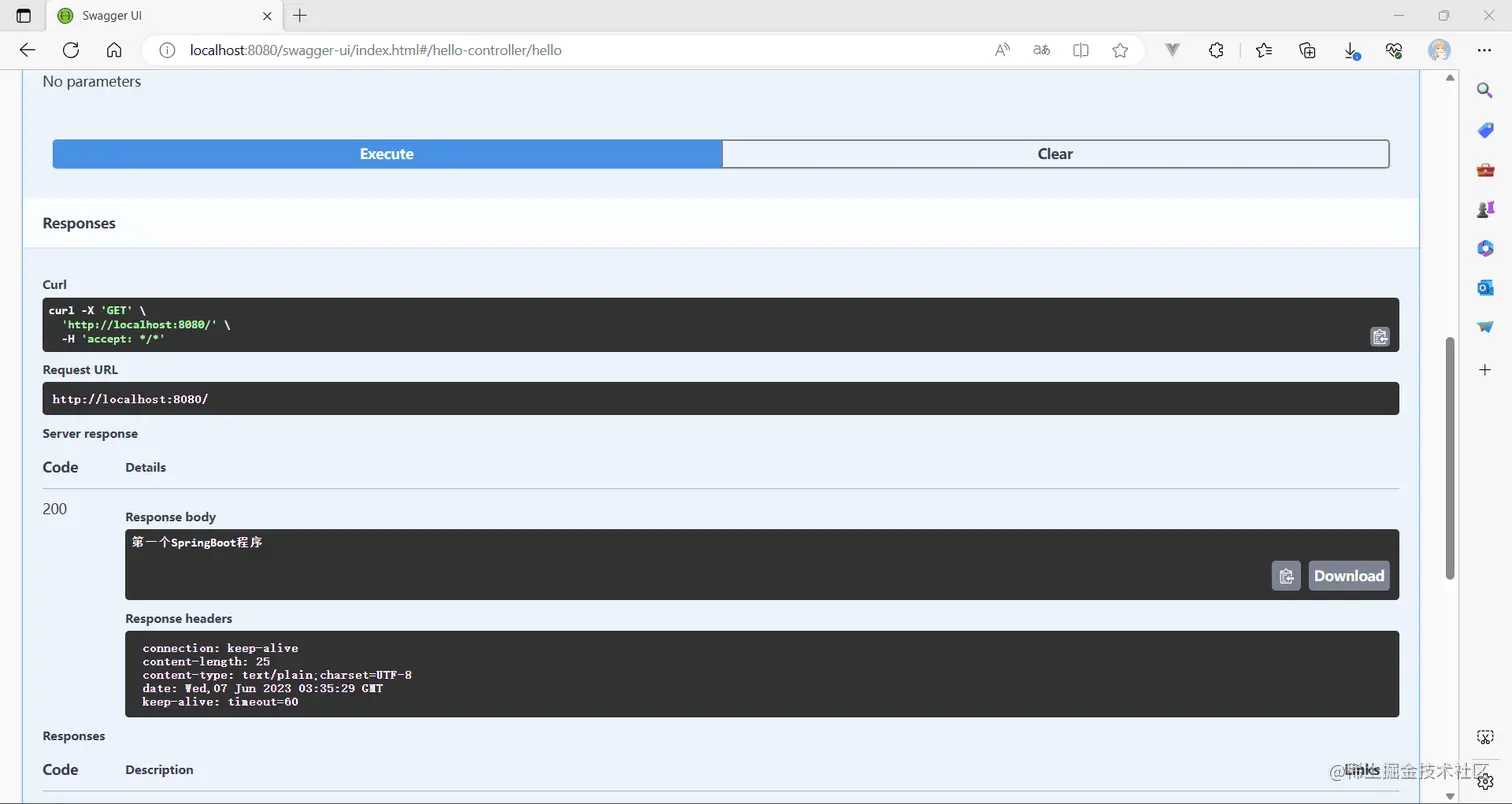Click the vertical scrollbar thumb
Viewport: 1512px width, 804px height.
(x=1451, y=458)
